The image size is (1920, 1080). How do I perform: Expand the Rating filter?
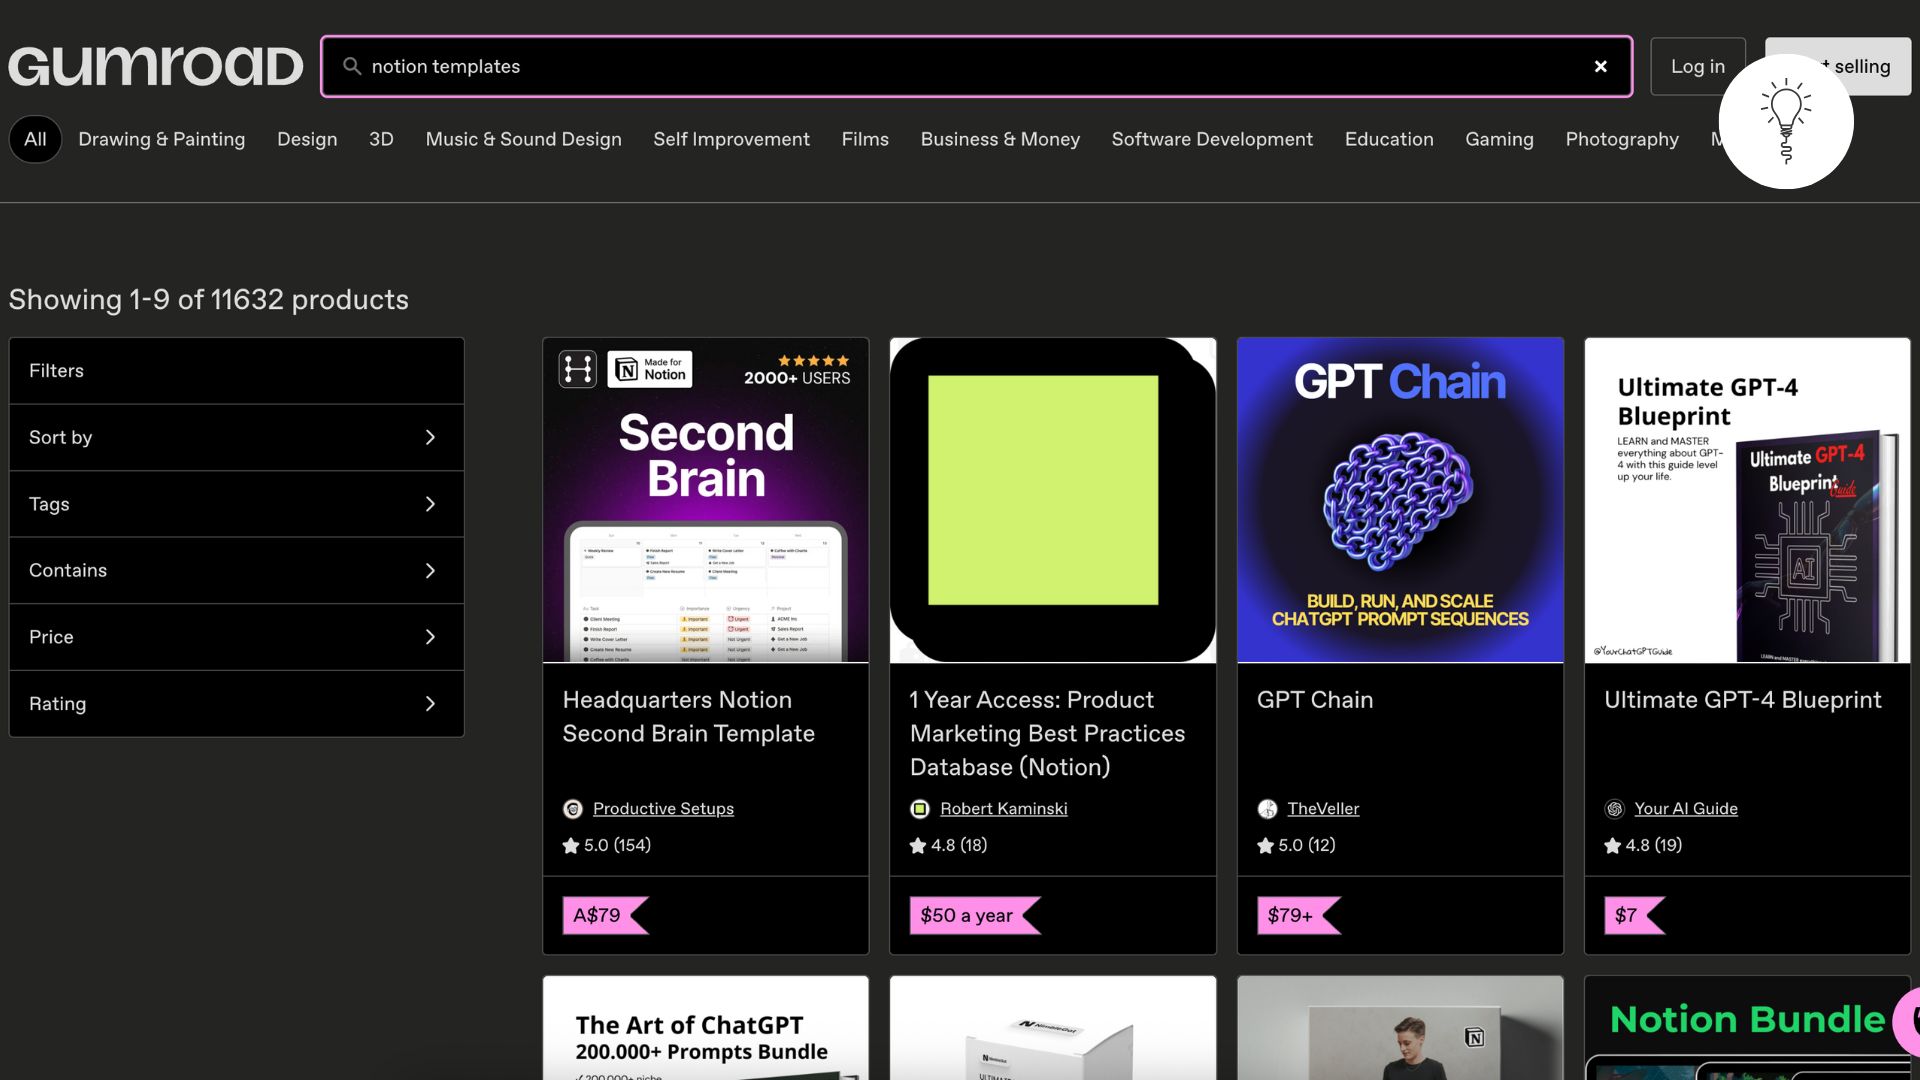click(x=236, y=704)
